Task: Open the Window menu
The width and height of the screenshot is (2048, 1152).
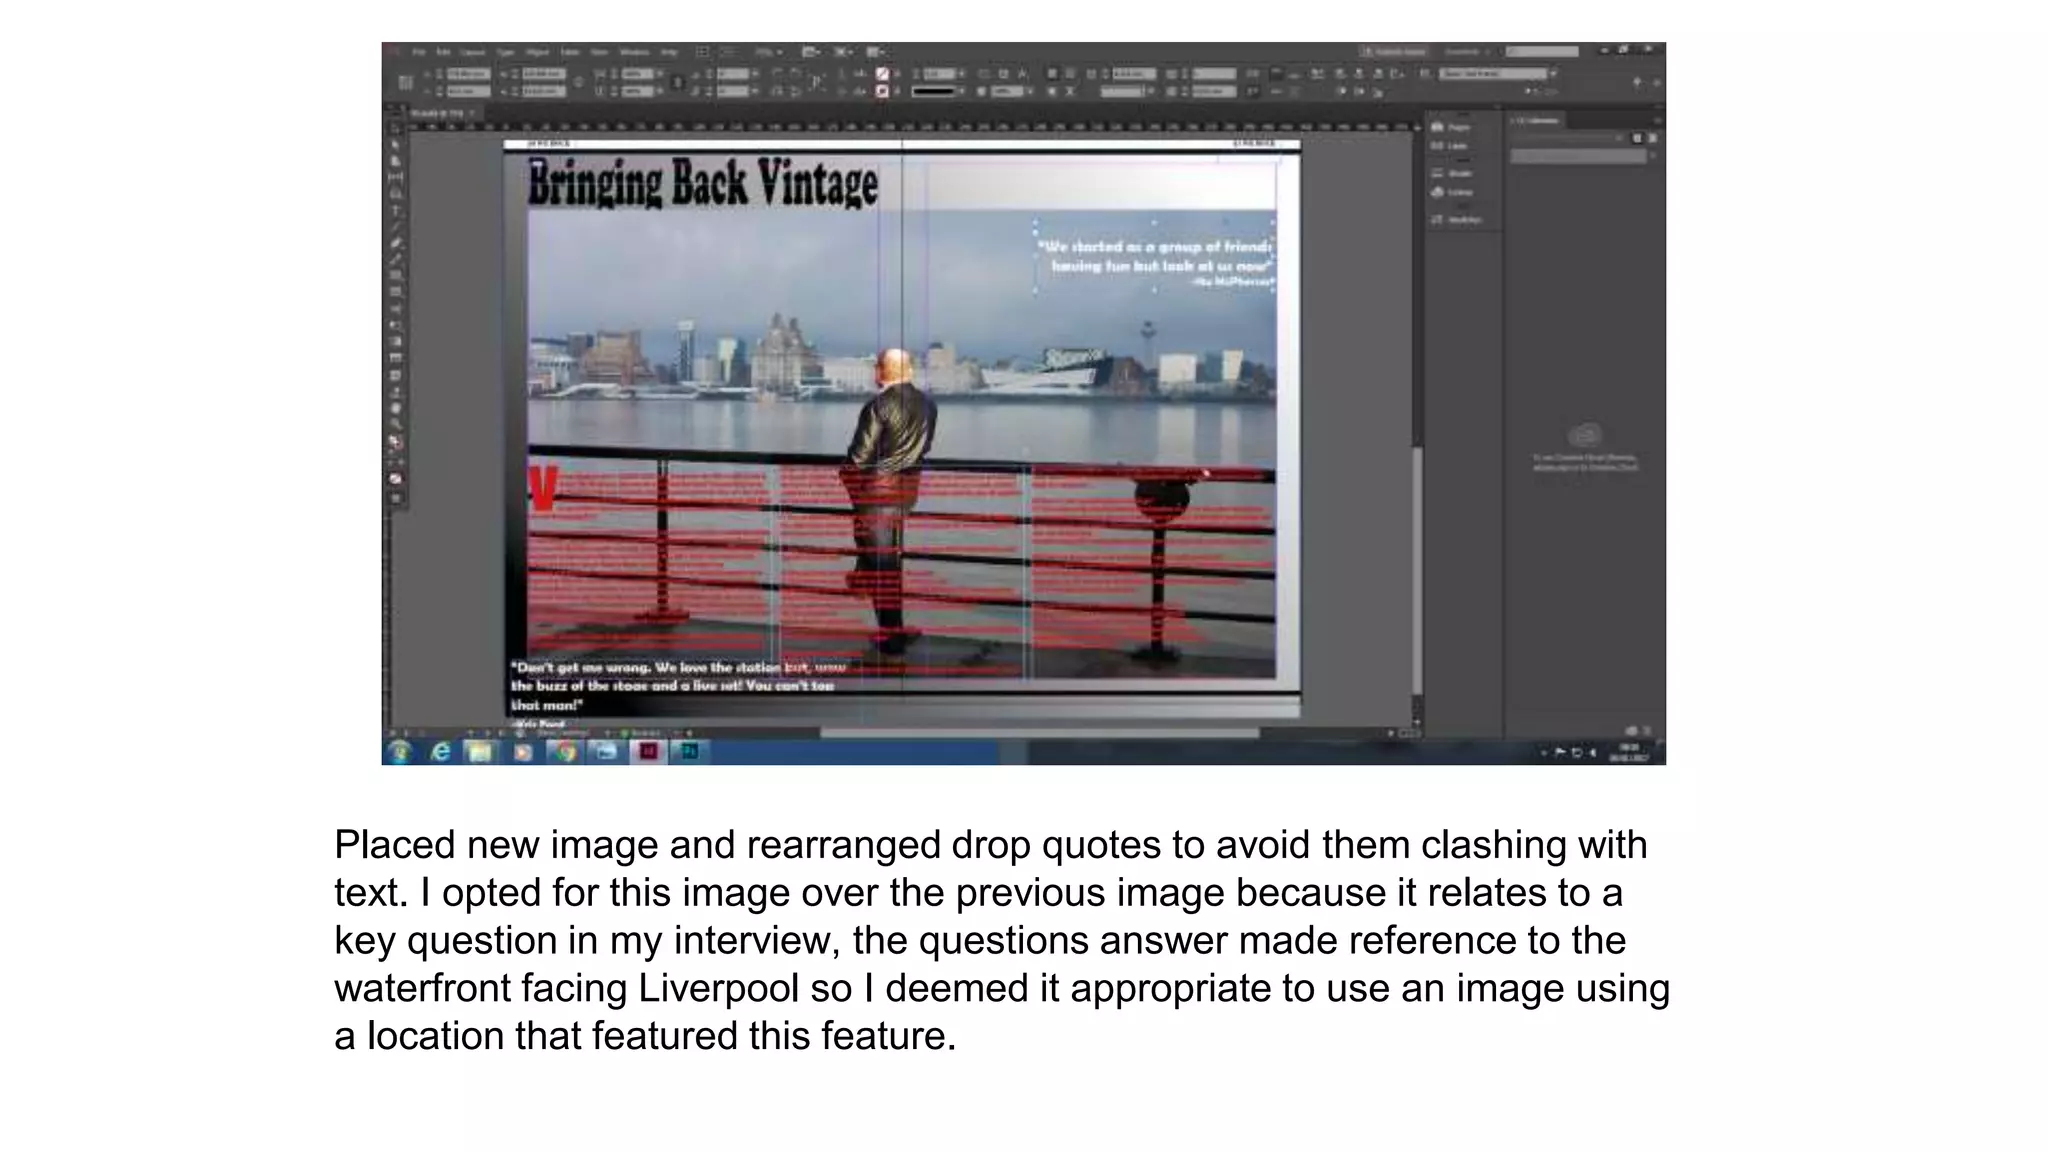Action: 634,52
